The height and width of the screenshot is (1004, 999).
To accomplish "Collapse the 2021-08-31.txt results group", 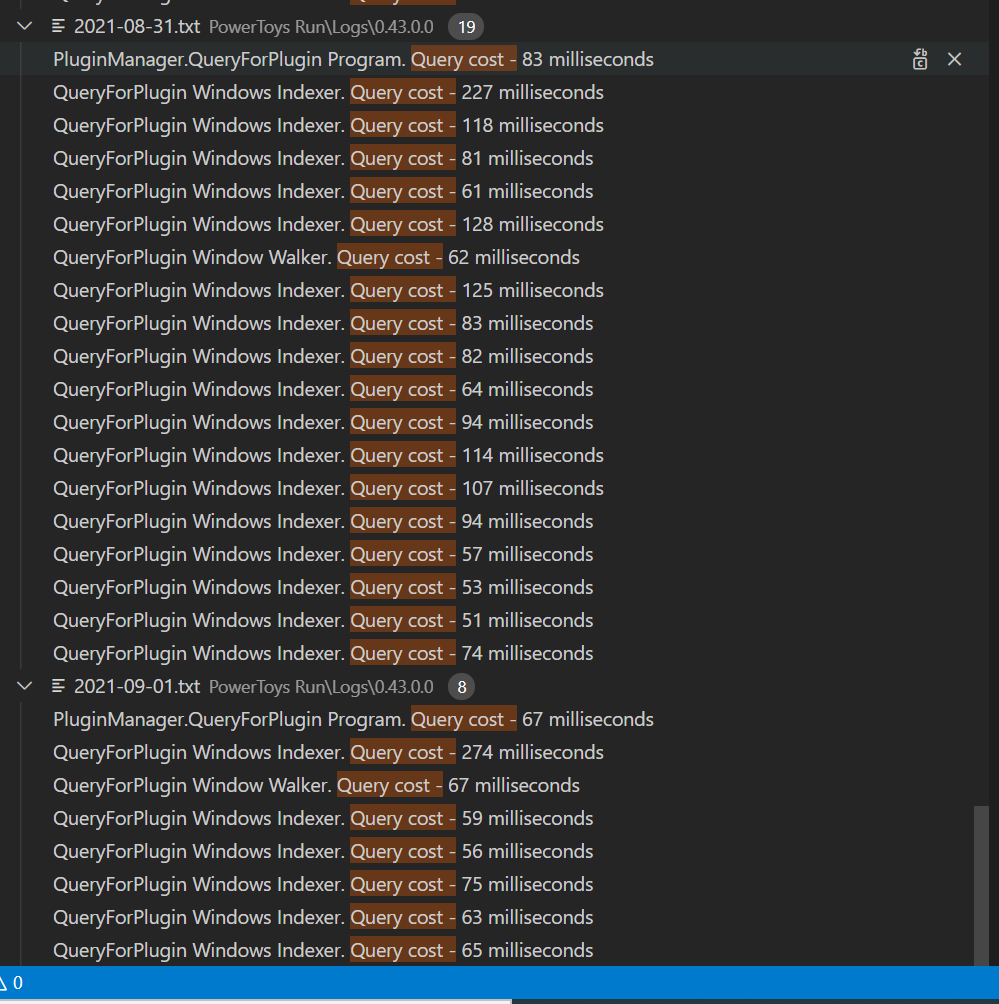I will click(x=24, y=26).
